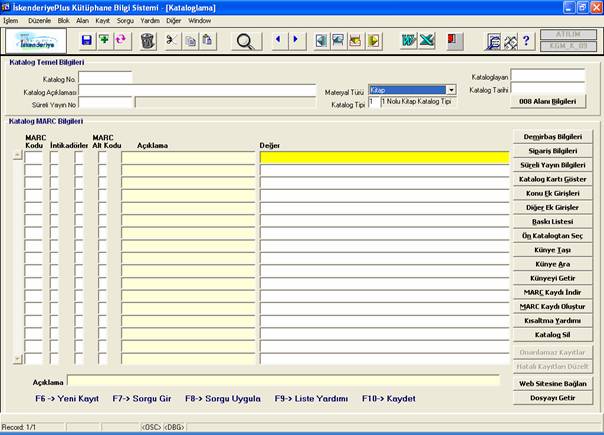This screenshot has width=604, height=435.
Task: Open the İşlem menu
Action: click(11, 21)
